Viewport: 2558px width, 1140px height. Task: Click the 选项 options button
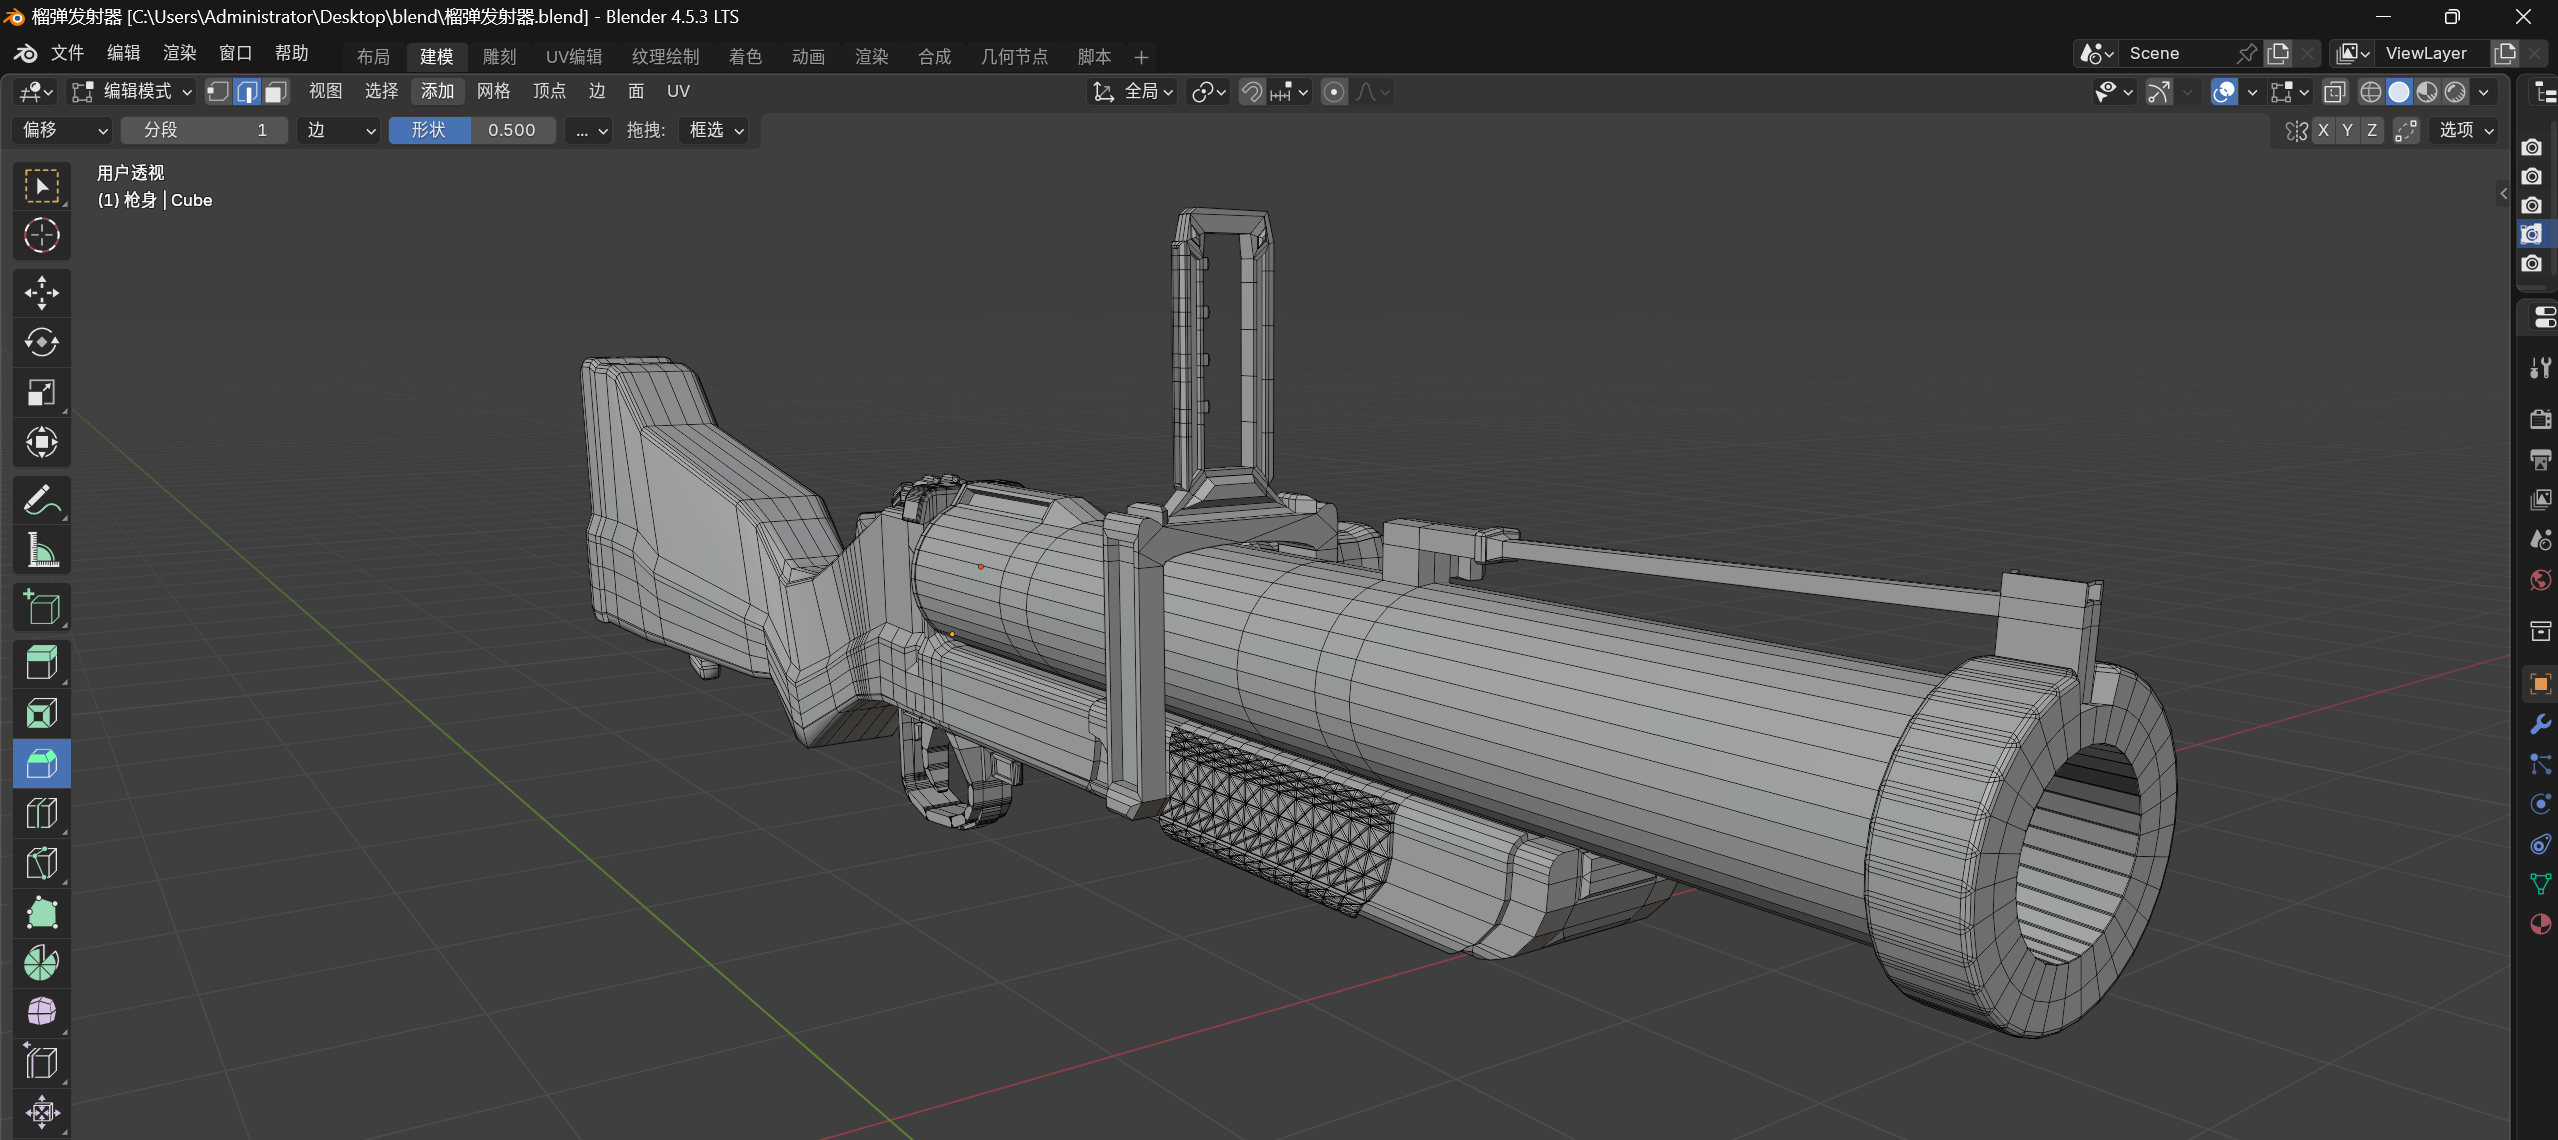2465,131
